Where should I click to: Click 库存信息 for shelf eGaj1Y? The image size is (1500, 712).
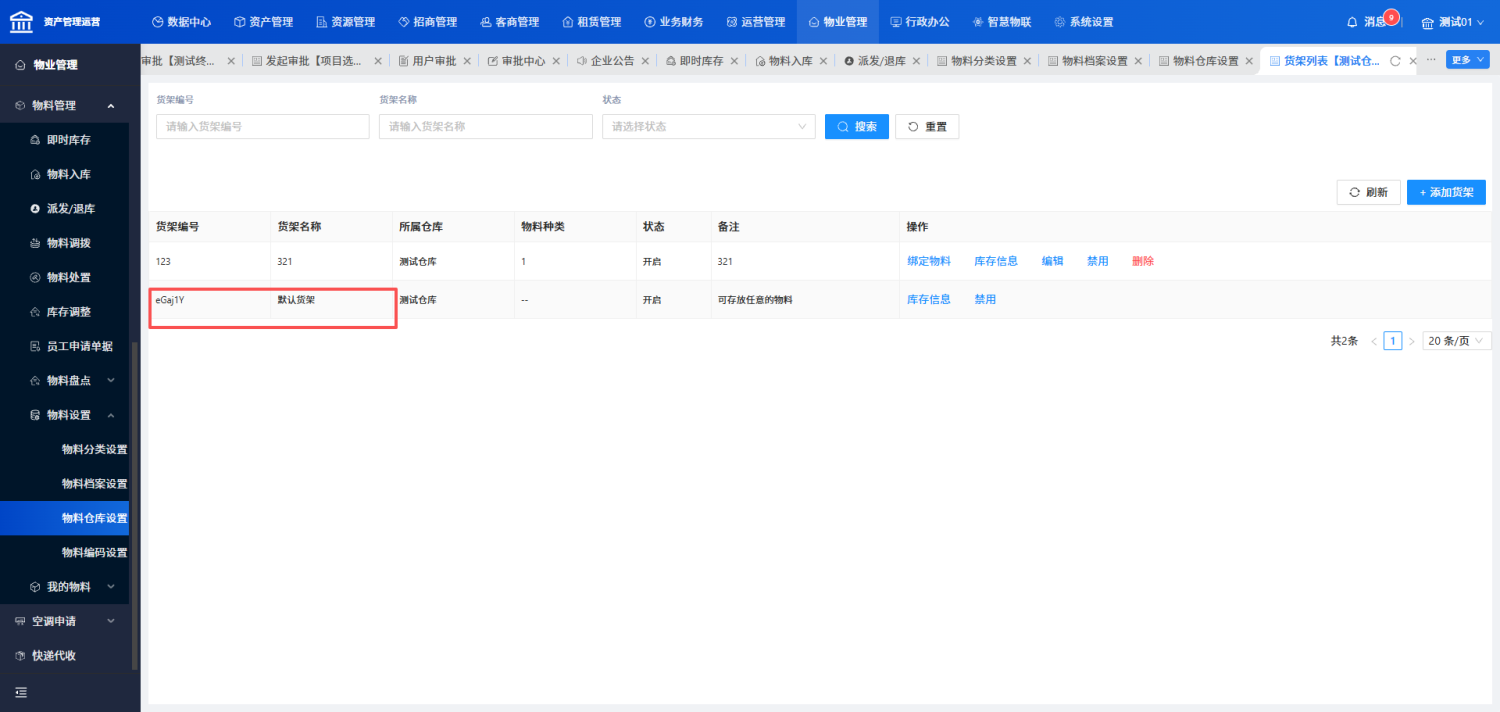[928, 299]
